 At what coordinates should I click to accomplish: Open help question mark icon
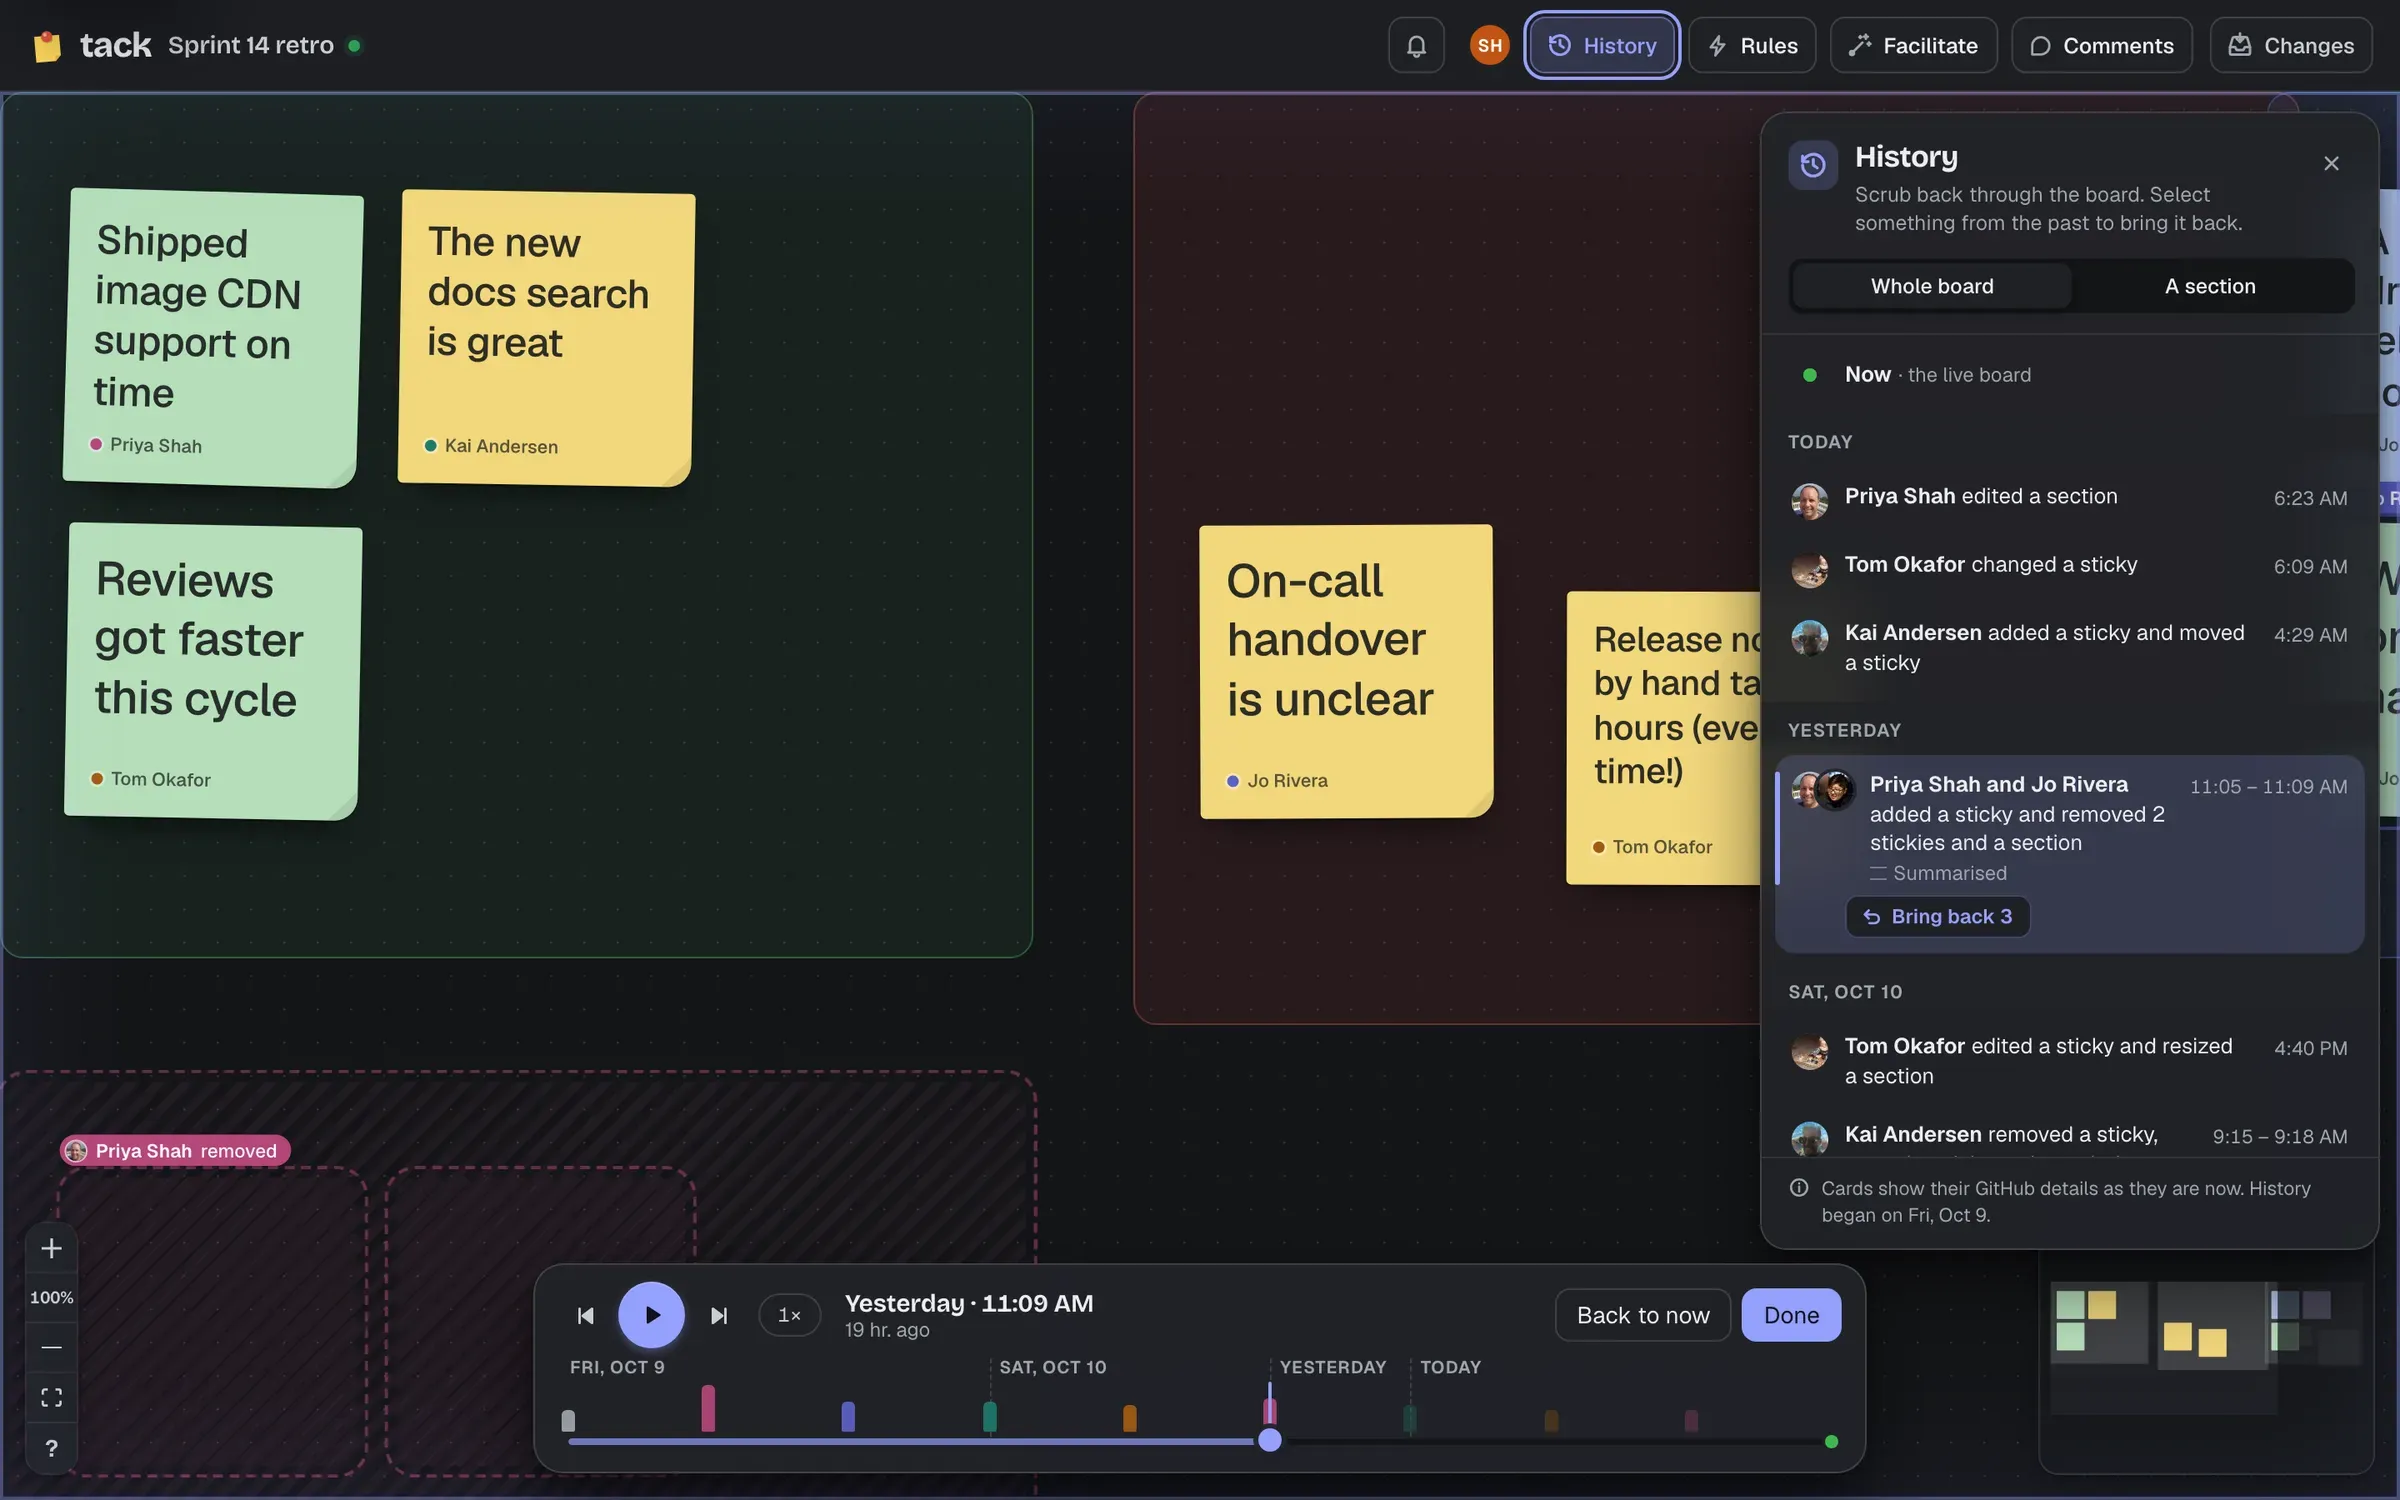click(x=51, y=1448)
